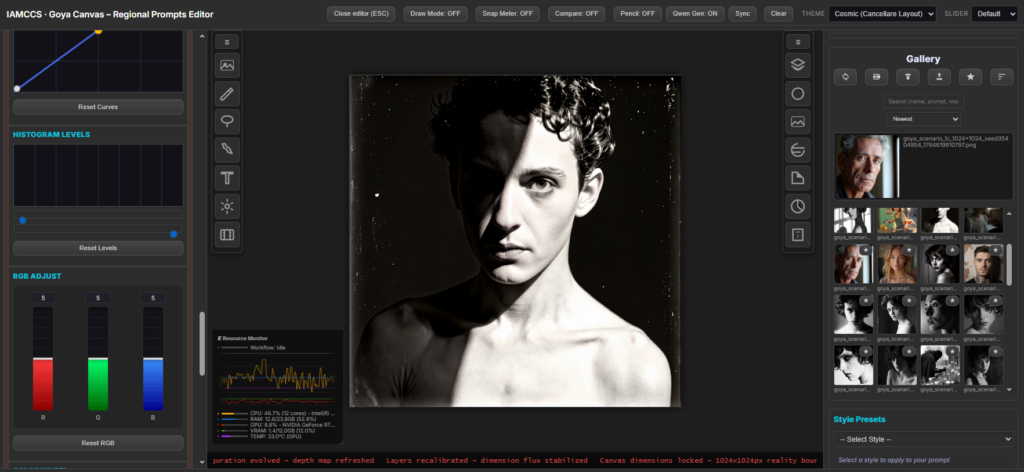
Task: Open the blonde woman thumbnail
Action: tap(896, 264)
